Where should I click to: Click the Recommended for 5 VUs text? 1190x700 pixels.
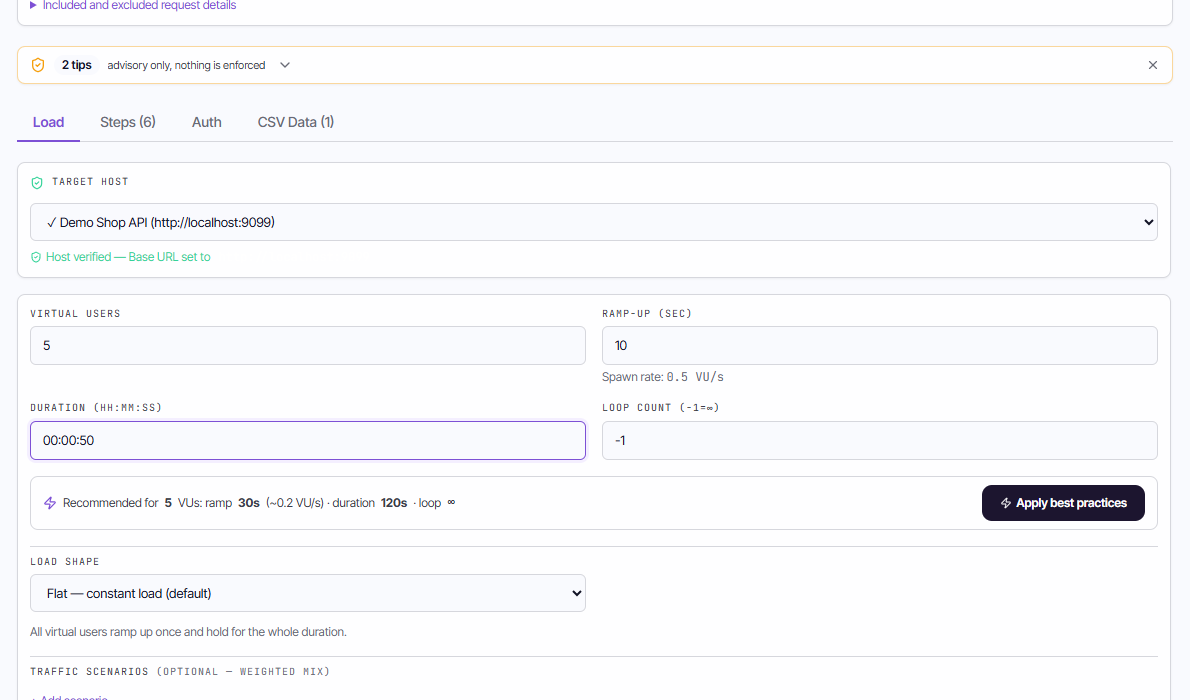coord(259,503)
